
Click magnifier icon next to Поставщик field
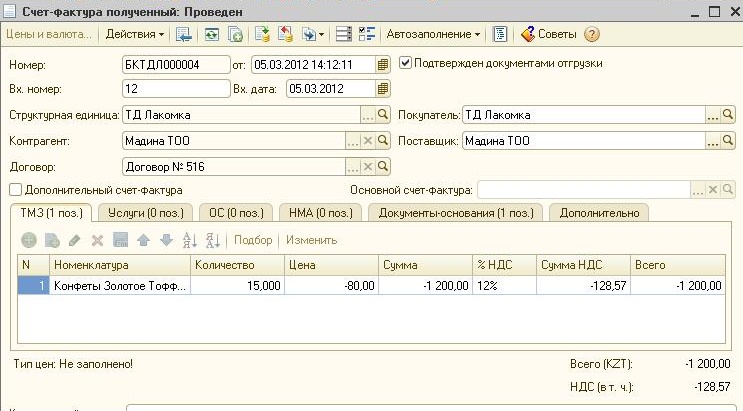tap(728, 141)
